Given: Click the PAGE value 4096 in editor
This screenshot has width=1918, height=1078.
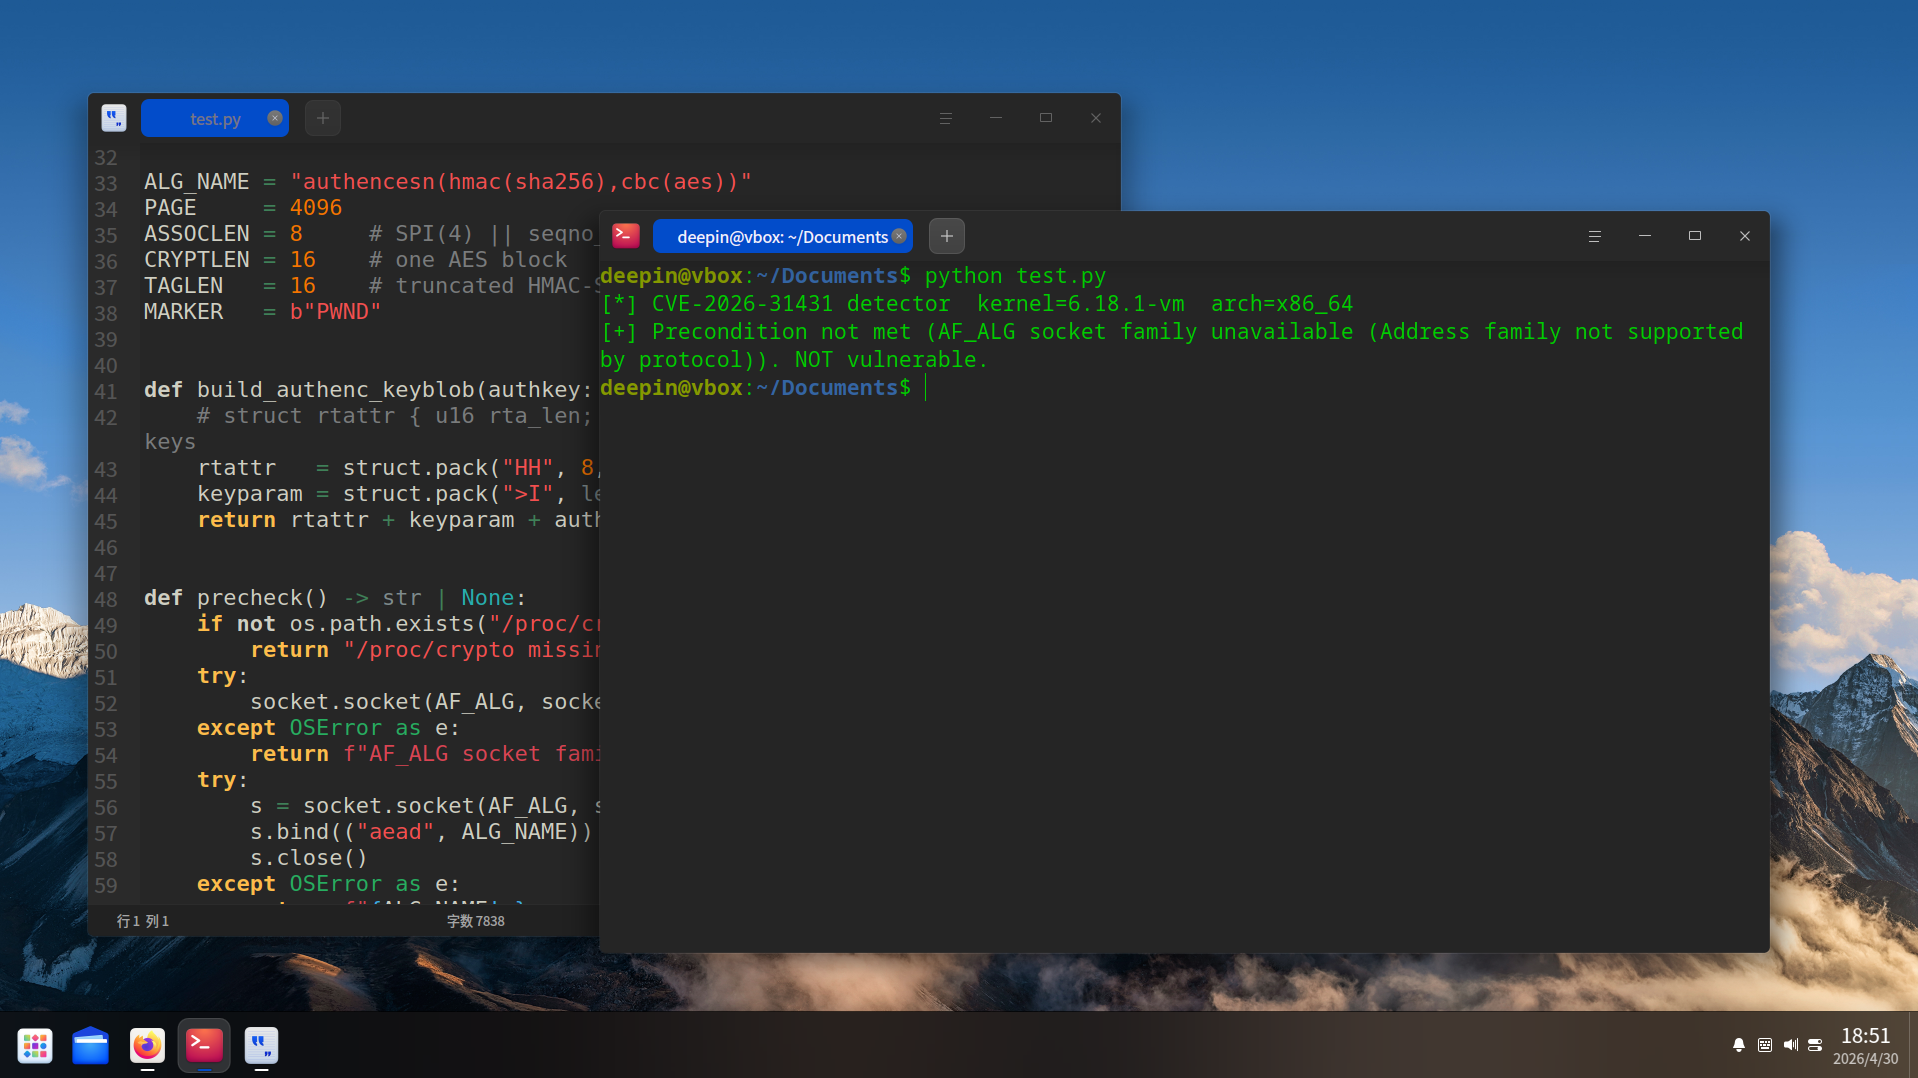Looking at the screenshot, I should pos(316,208).
